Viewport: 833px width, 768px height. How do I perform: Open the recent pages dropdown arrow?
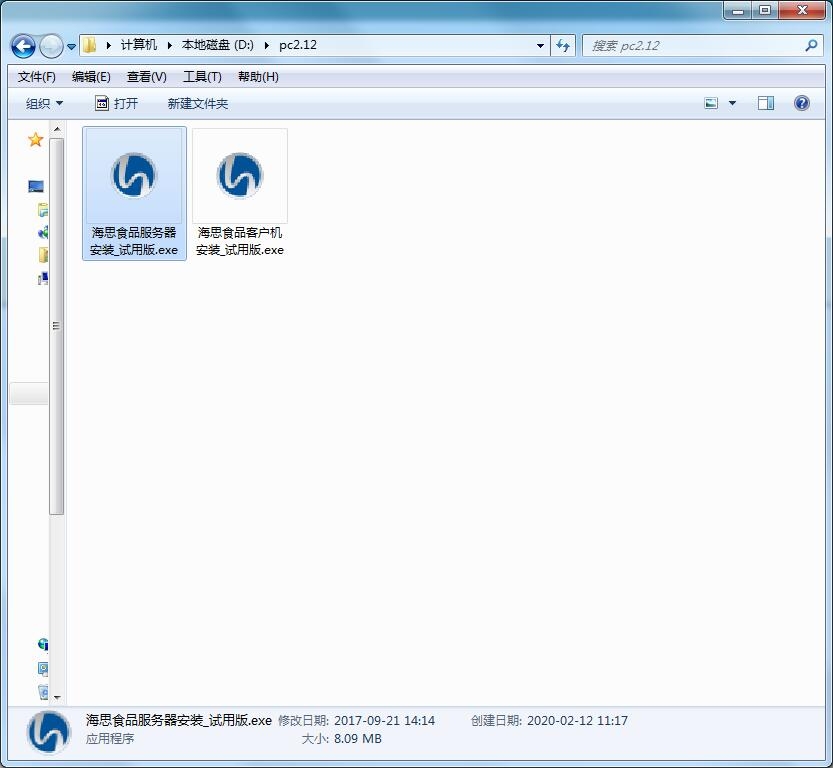71,47
